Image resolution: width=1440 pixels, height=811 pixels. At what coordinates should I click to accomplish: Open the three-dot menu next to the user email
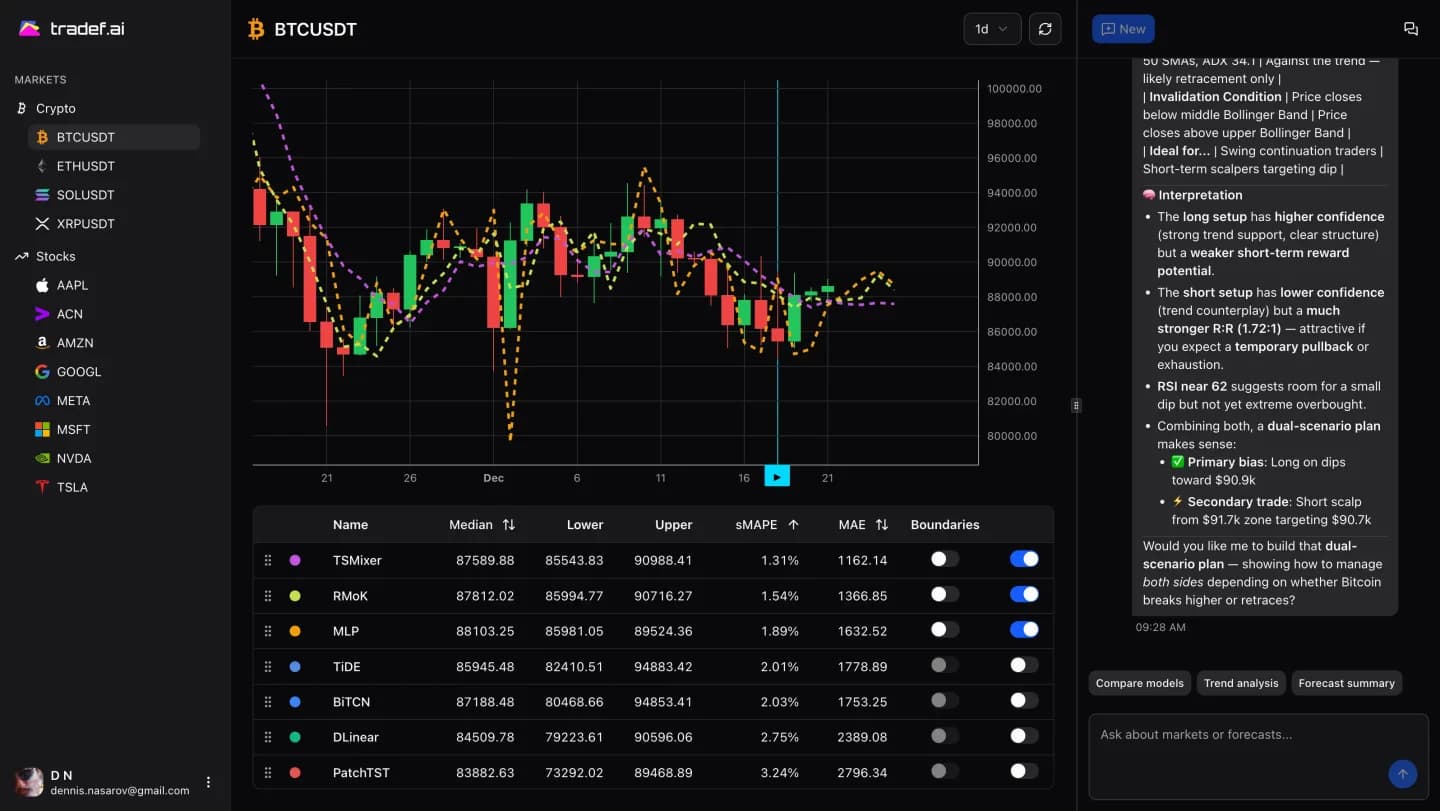pos(208,782)
